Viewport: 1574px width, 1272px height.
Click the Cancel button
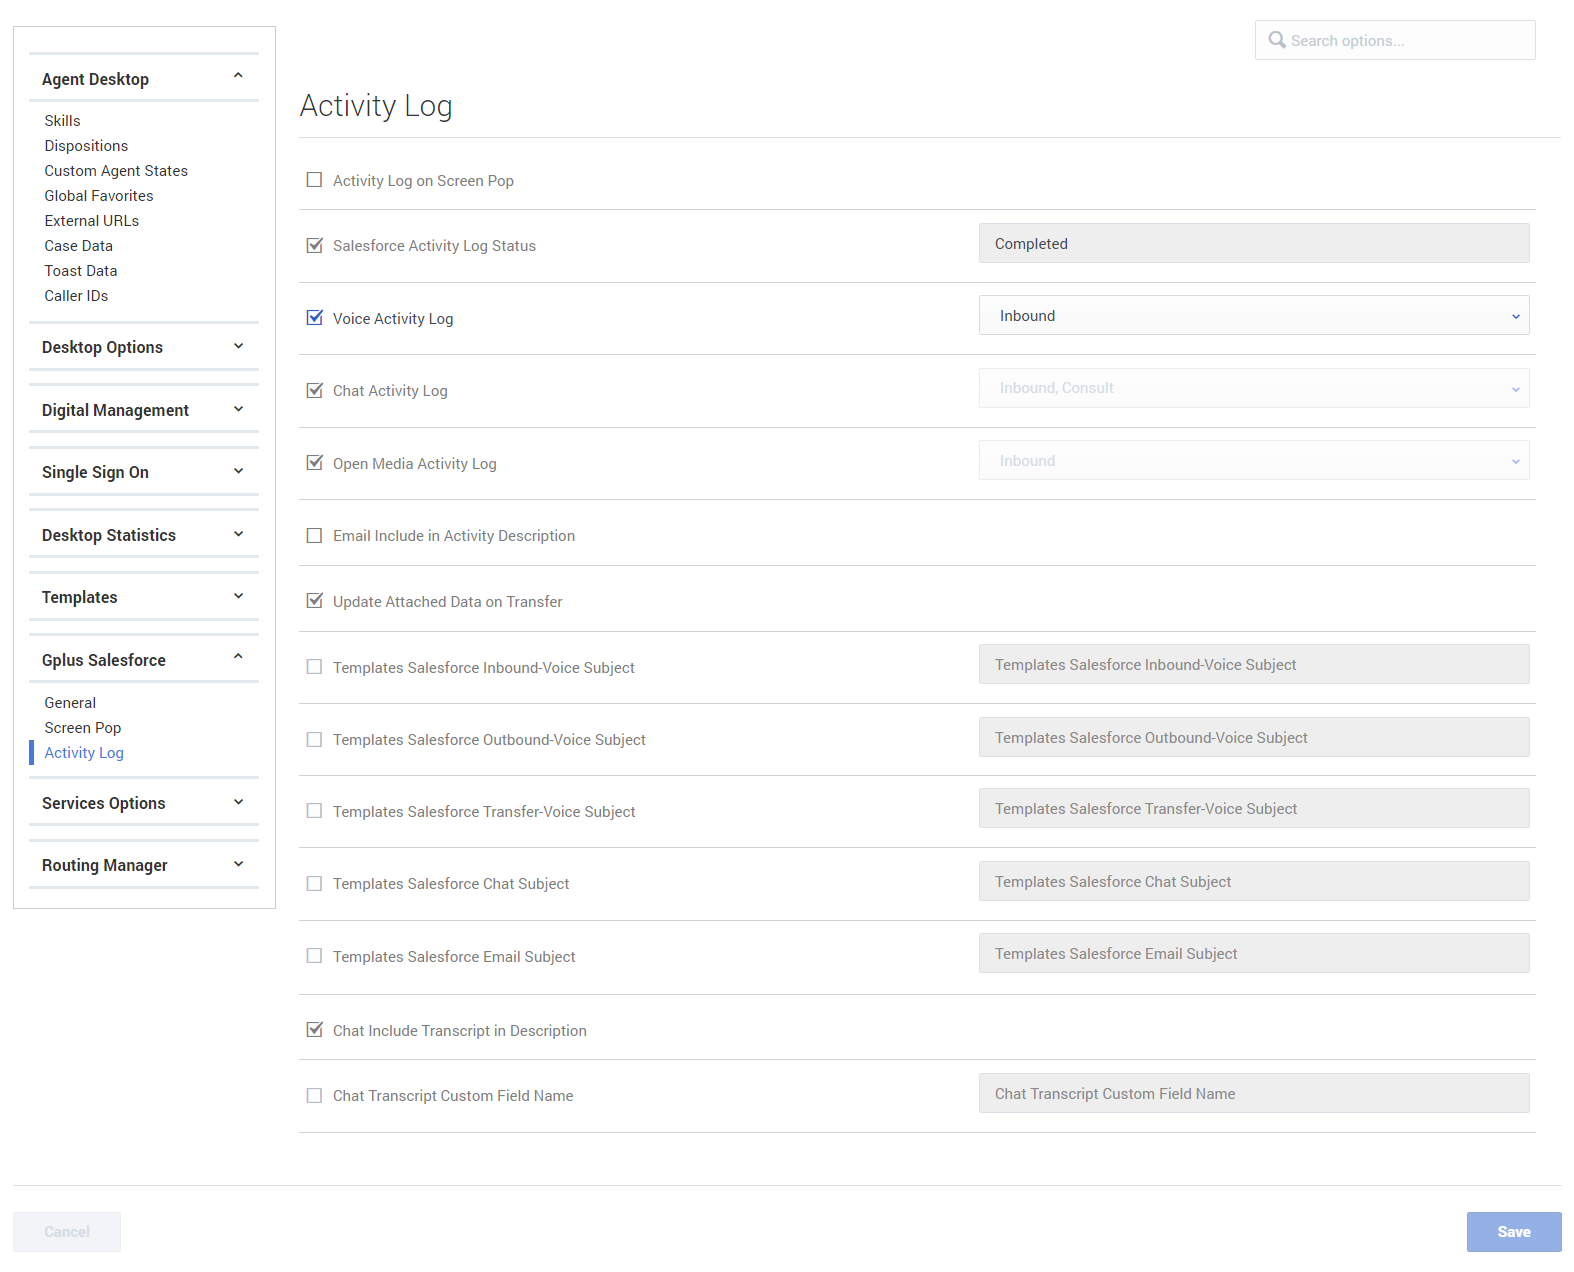[67, 1232]
